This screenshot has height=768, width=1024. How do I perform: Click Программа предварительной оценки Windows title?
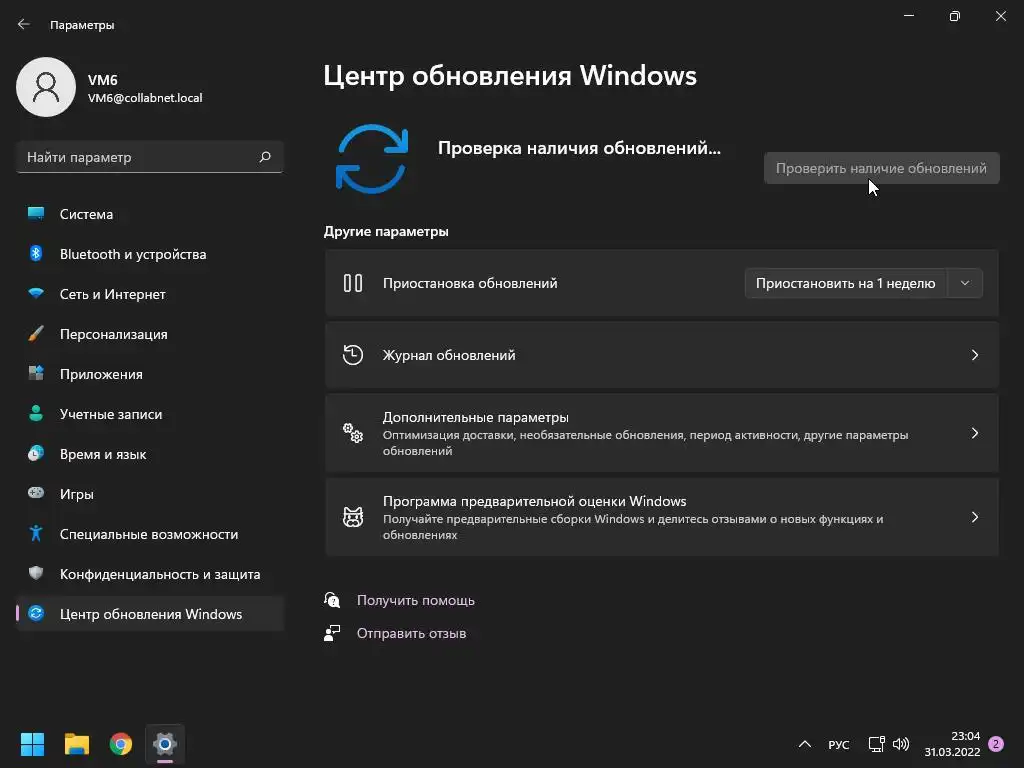tap(534, 501)
